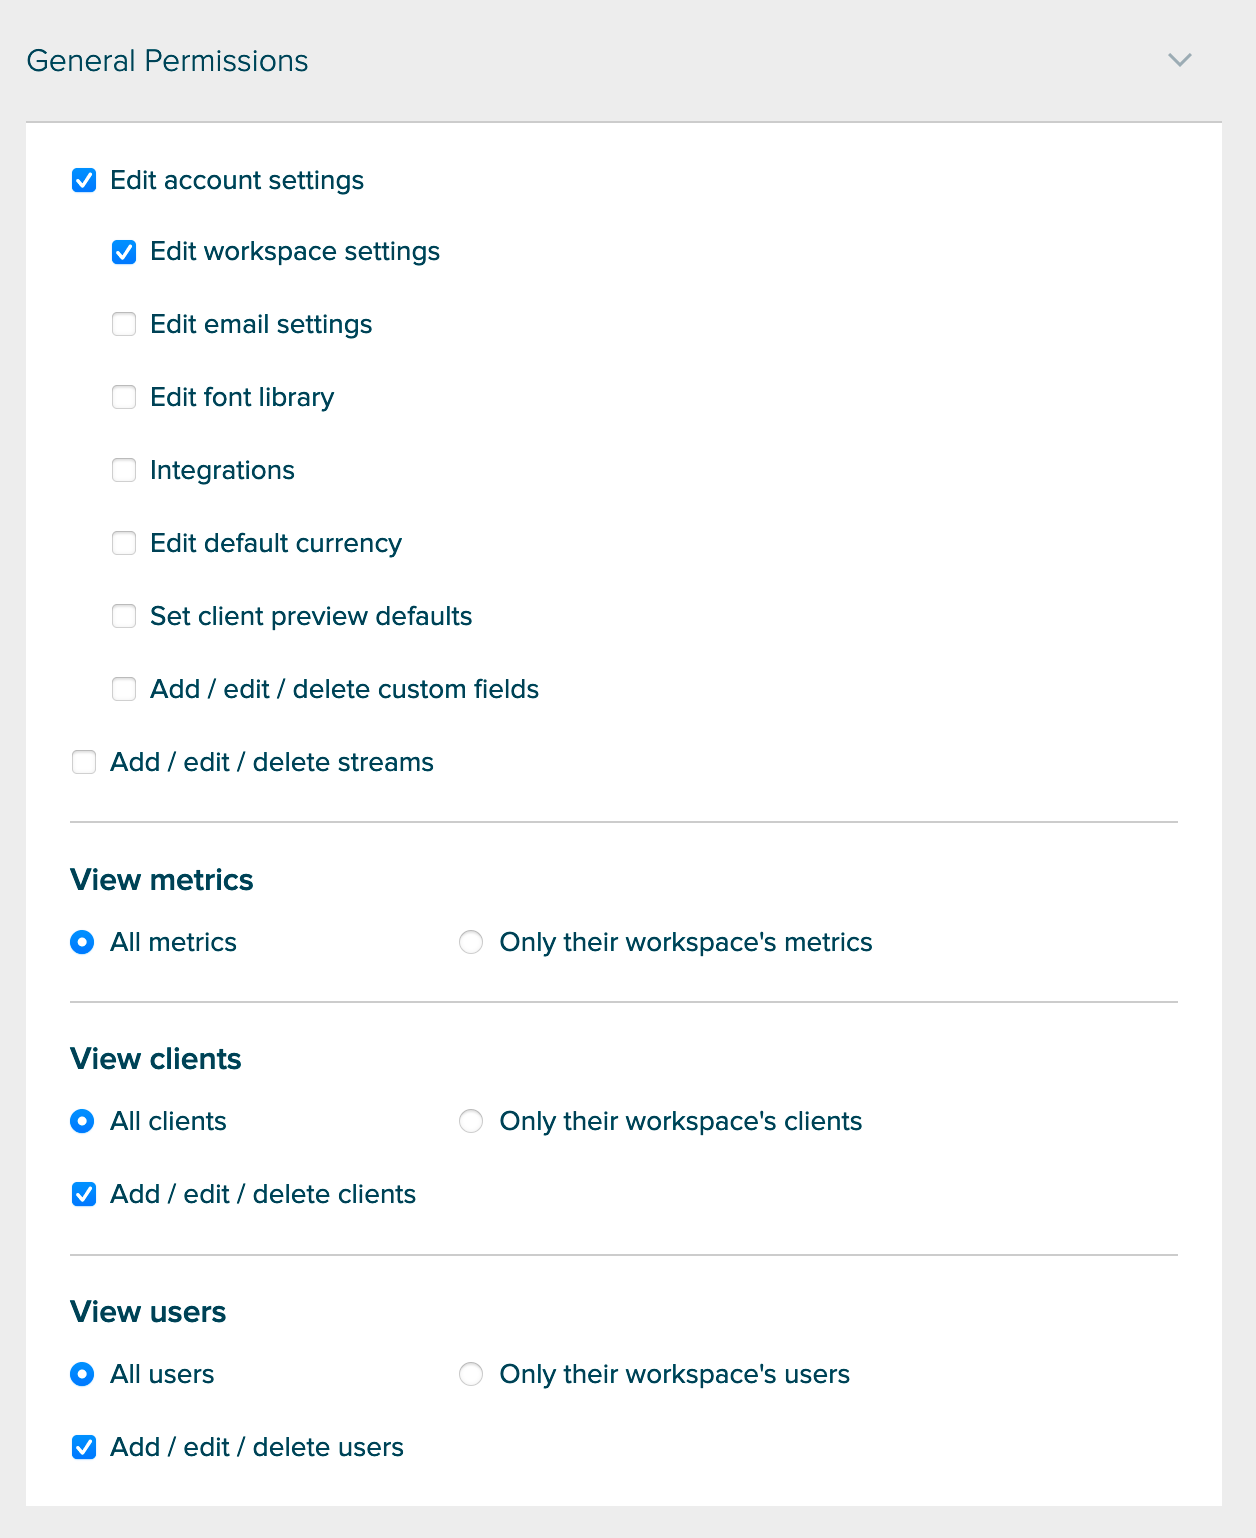1256x1538 pixels.
Task: Enable Edit default currency
Action: (124, 543)
